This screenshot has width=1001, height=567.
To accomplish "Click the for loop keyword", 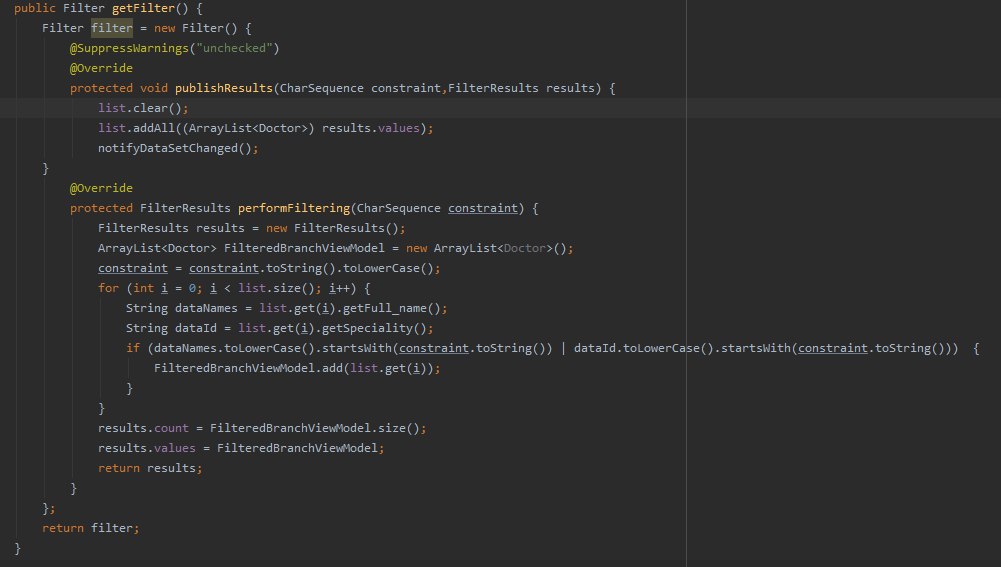I will (108, 288).
